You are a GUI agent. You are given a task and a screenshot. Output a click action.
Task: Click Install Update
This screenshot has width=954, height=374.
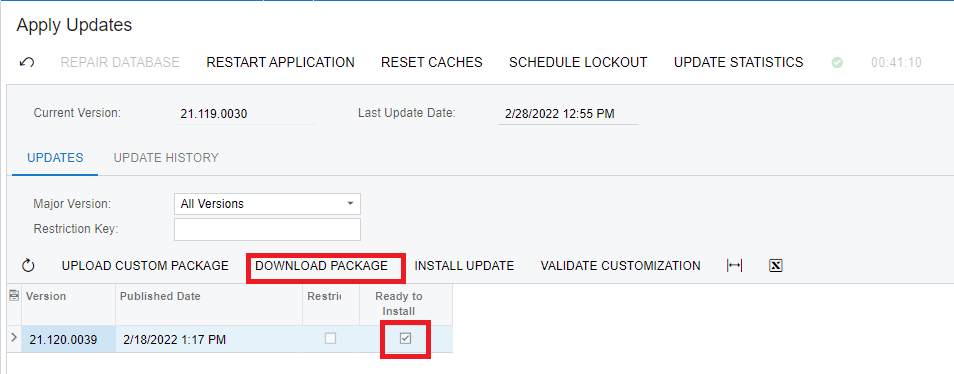464,266
